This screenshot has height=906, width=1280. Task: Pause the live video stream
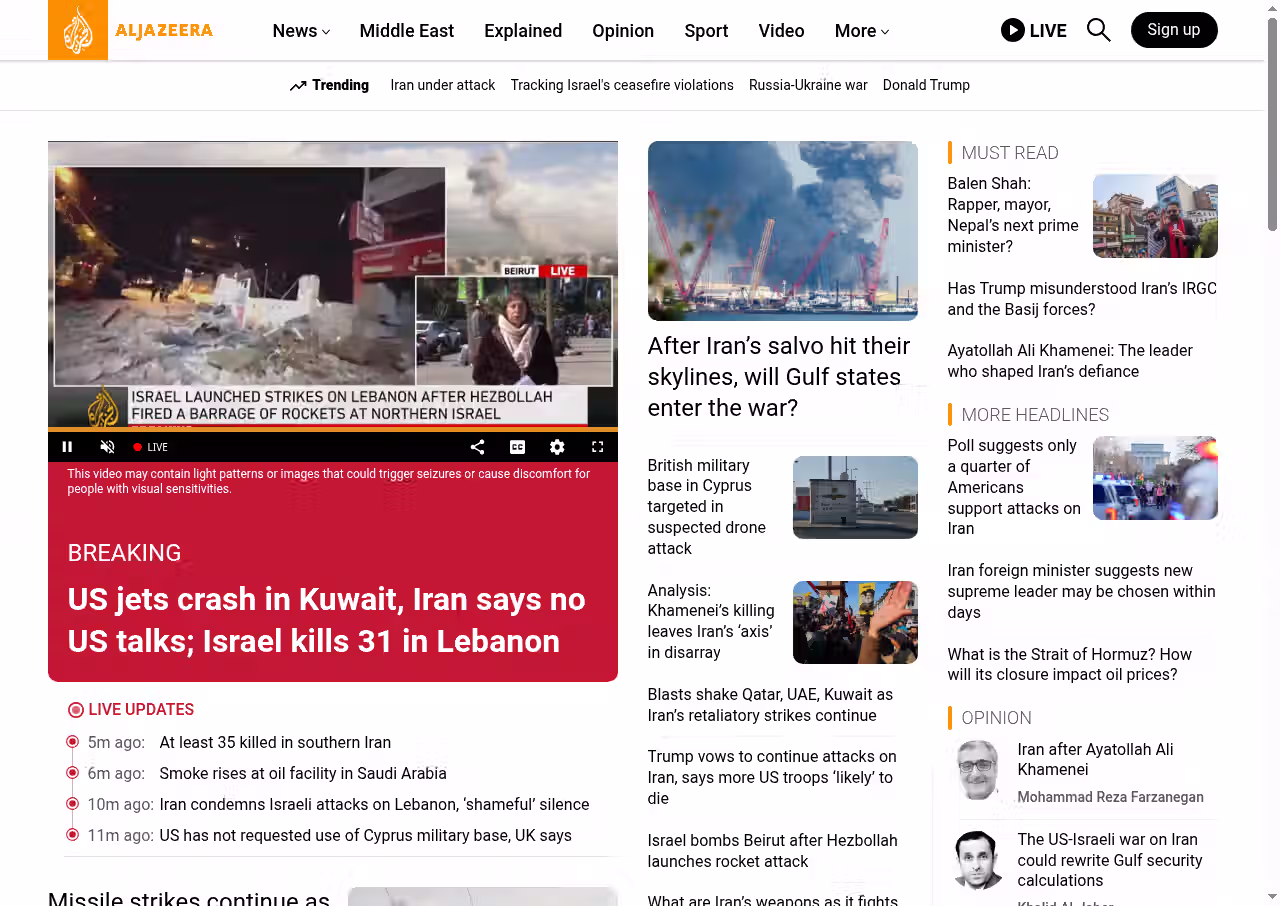[67, 447]
